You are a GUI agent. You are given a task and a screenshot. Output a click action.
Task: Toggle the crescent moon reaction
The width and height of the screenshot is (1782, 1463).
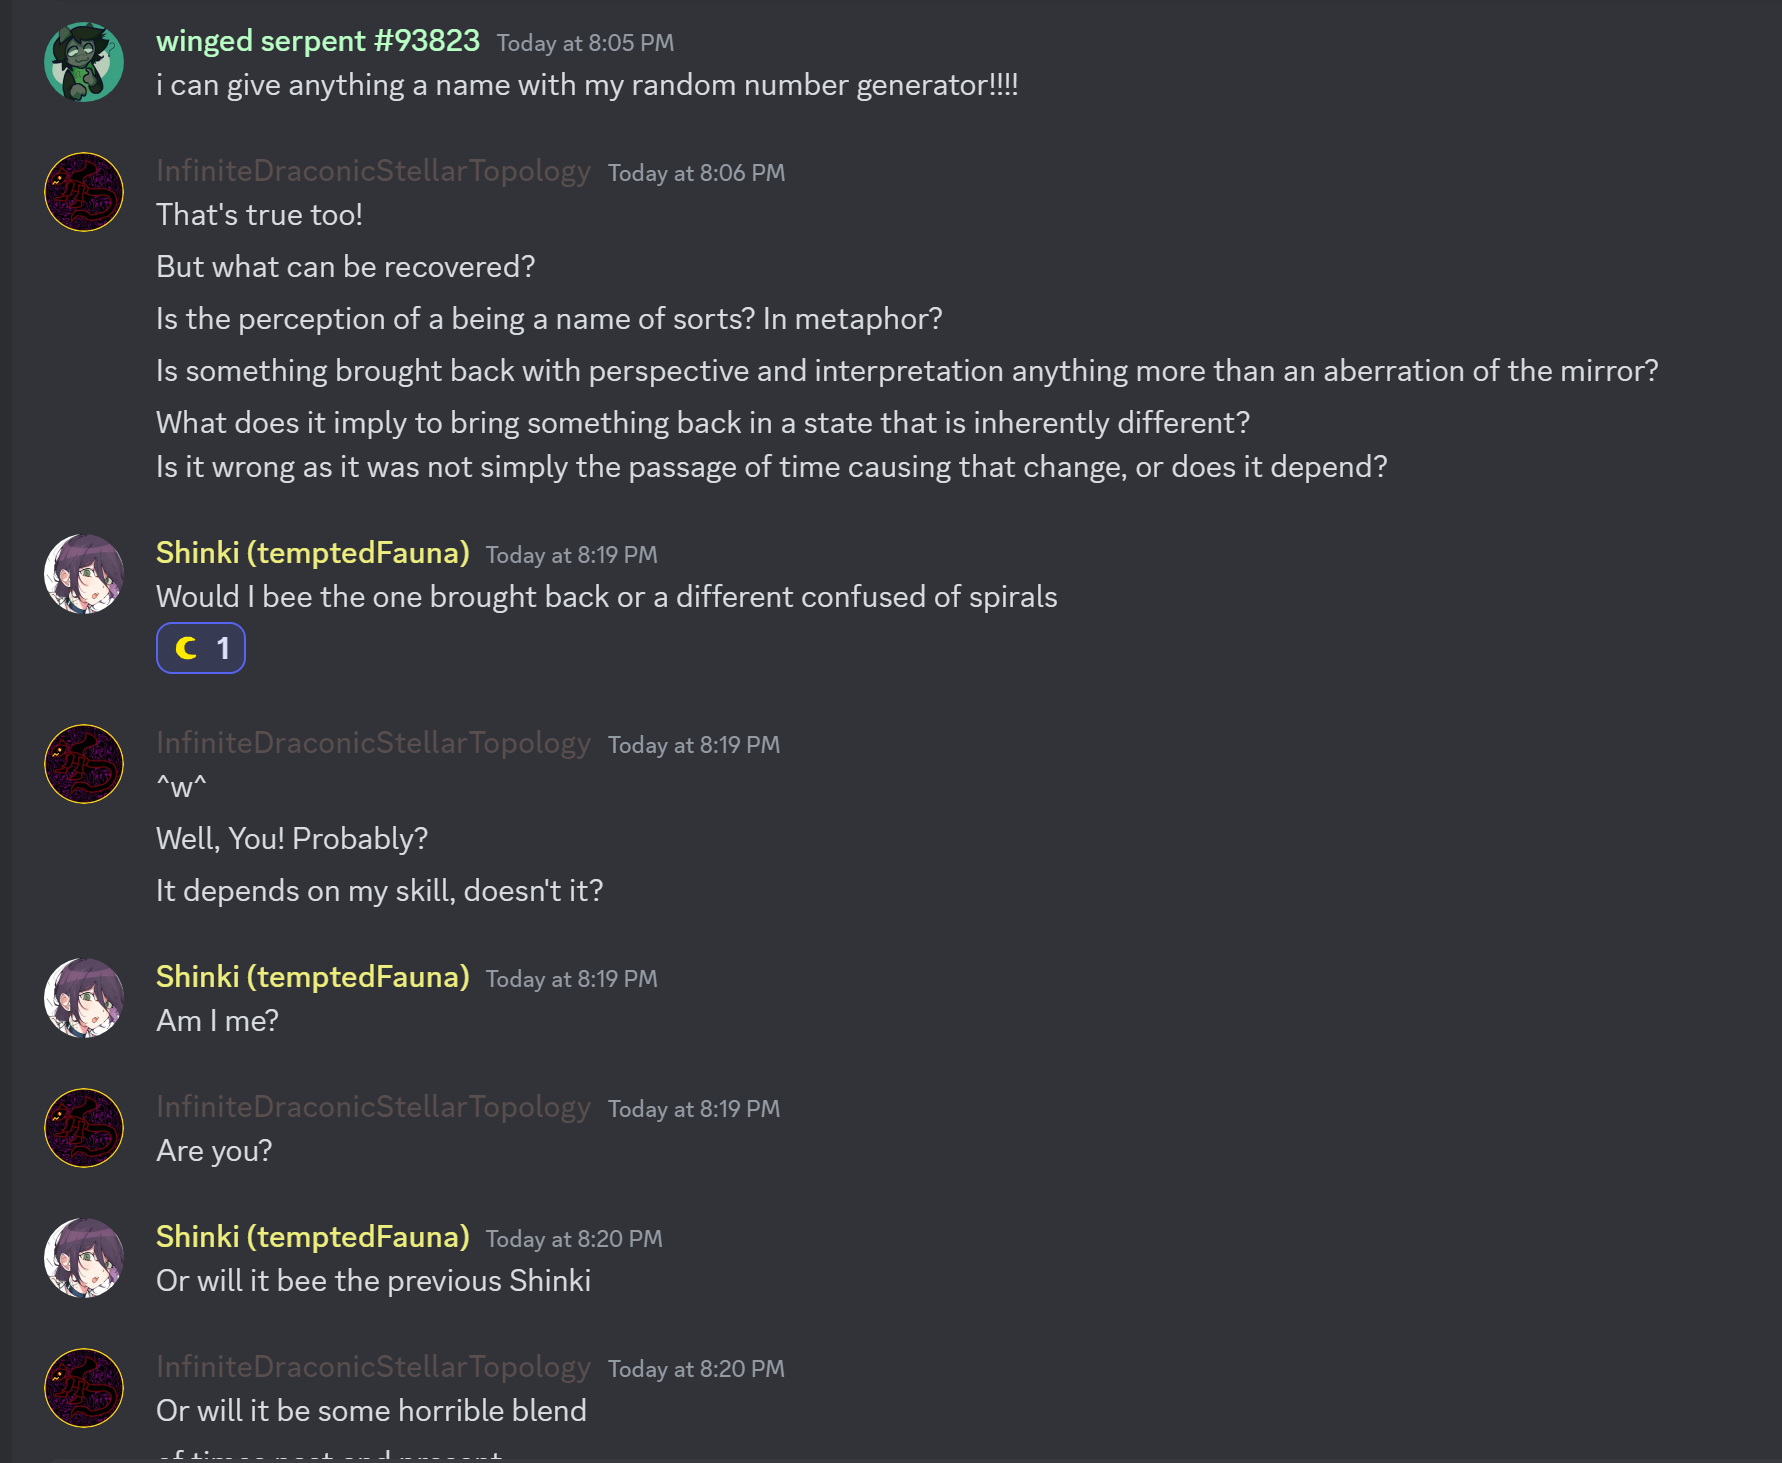201,648
